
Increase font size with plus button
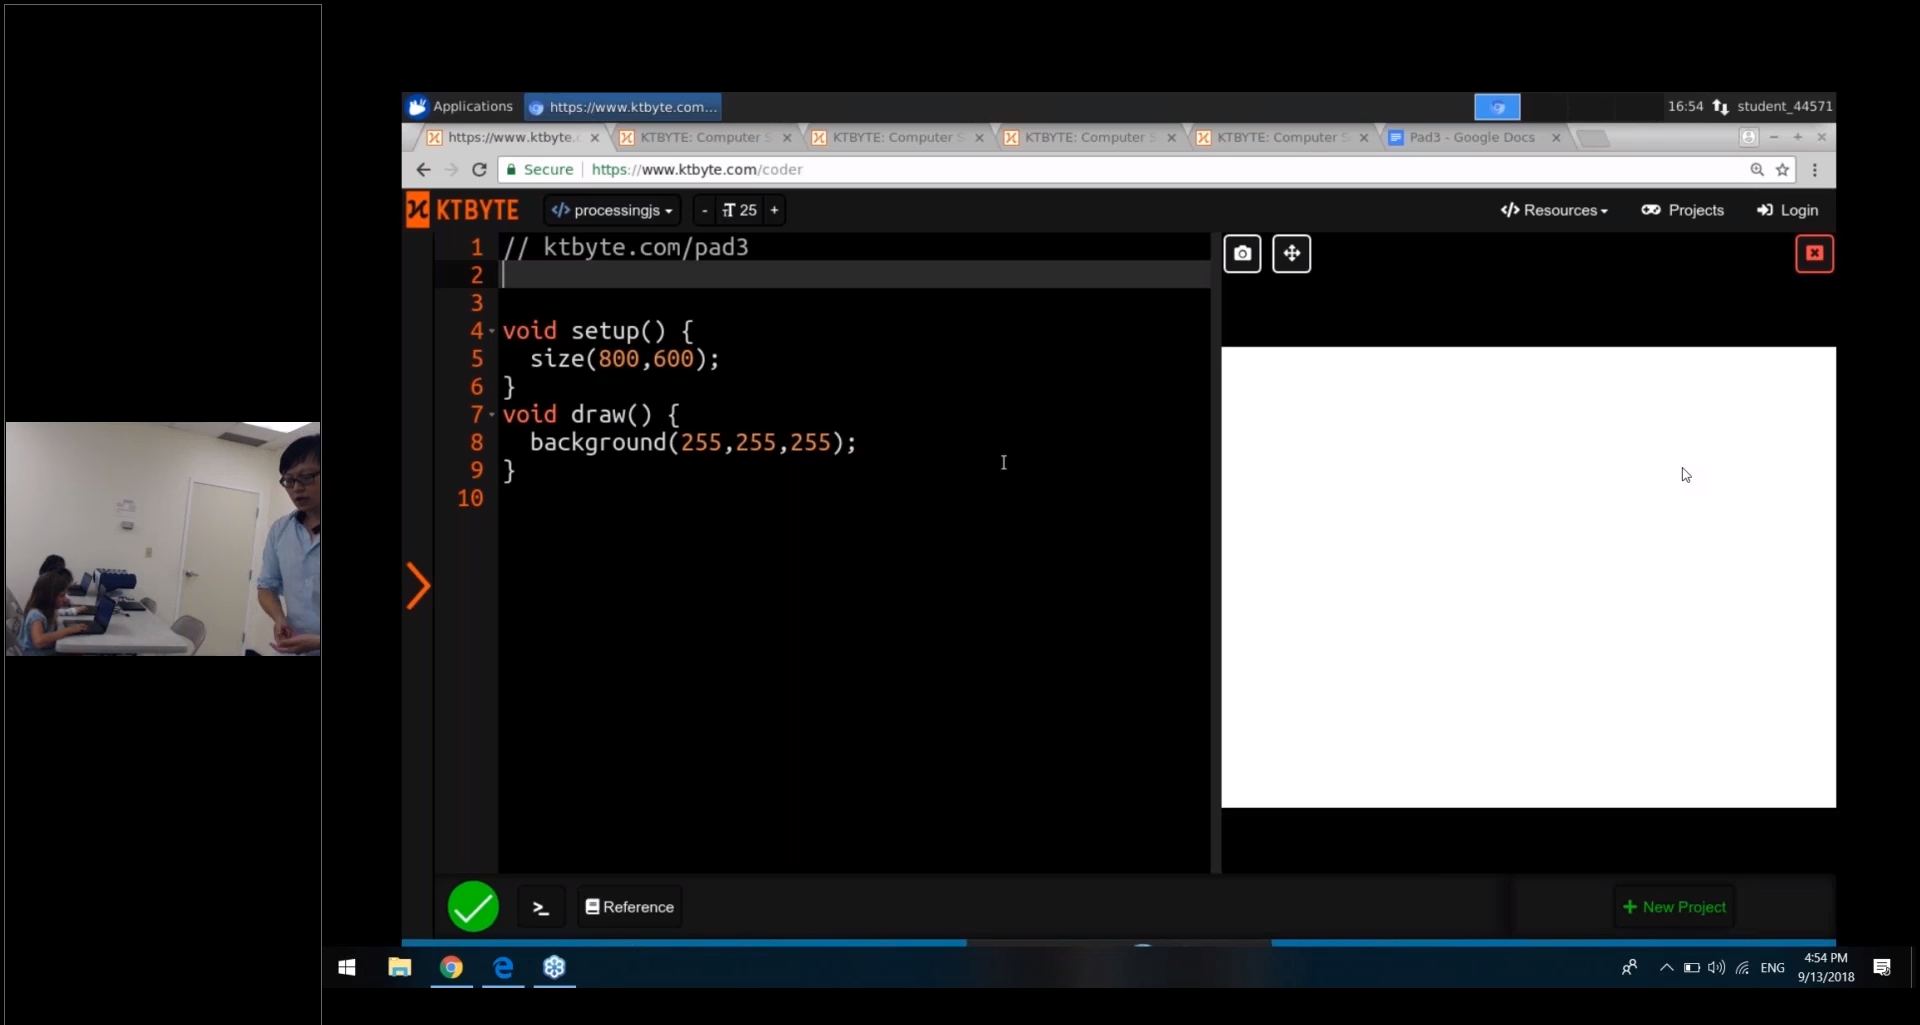point(774,210)
